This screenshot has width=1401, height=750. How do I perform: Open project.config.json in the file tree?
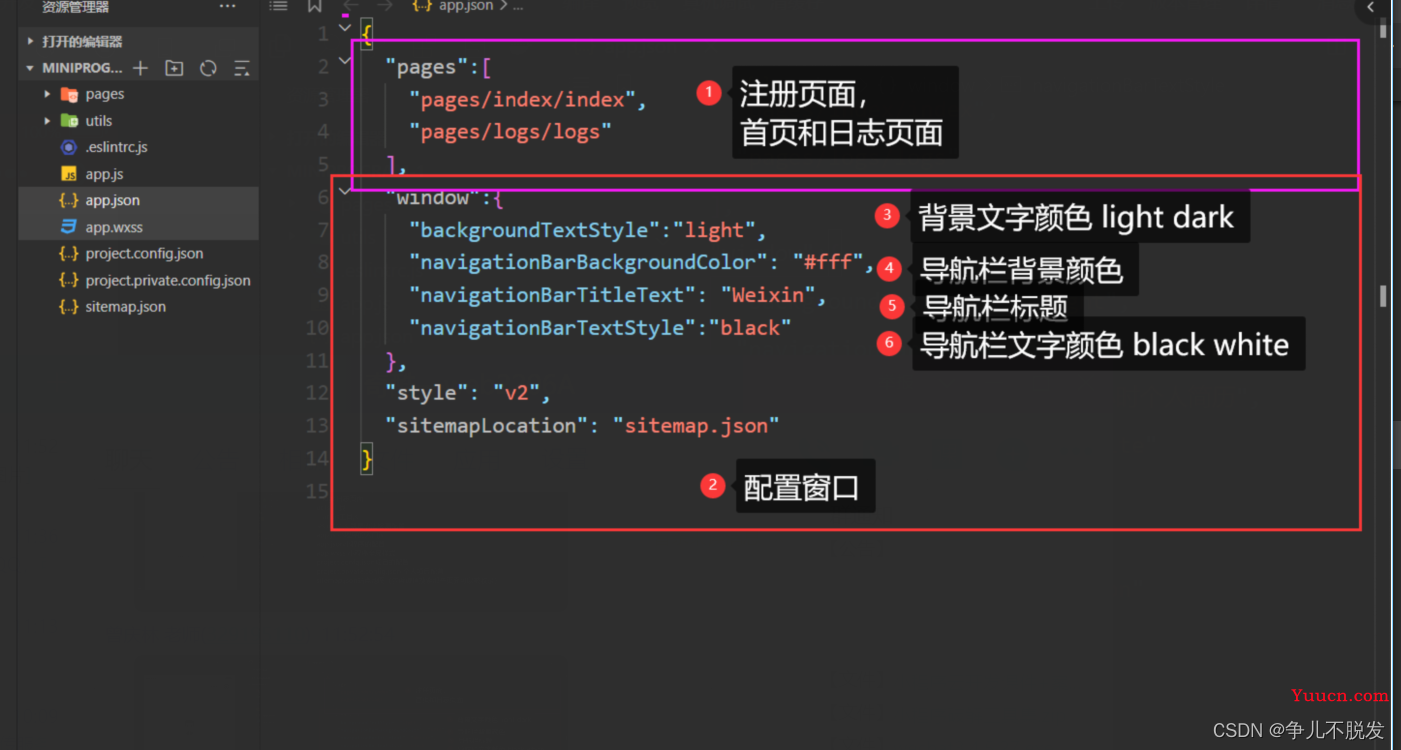pyautogui.click(x=139, y=254)
